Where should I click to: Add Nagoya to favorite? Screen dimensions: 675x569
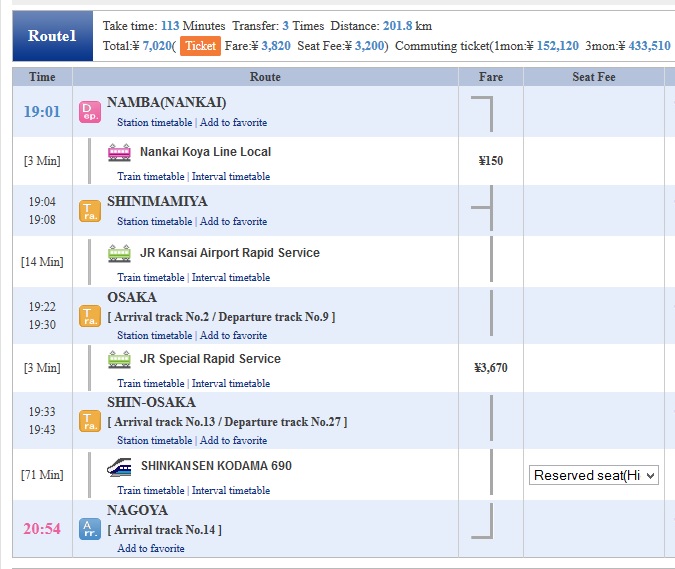click(x=151, y=549)
